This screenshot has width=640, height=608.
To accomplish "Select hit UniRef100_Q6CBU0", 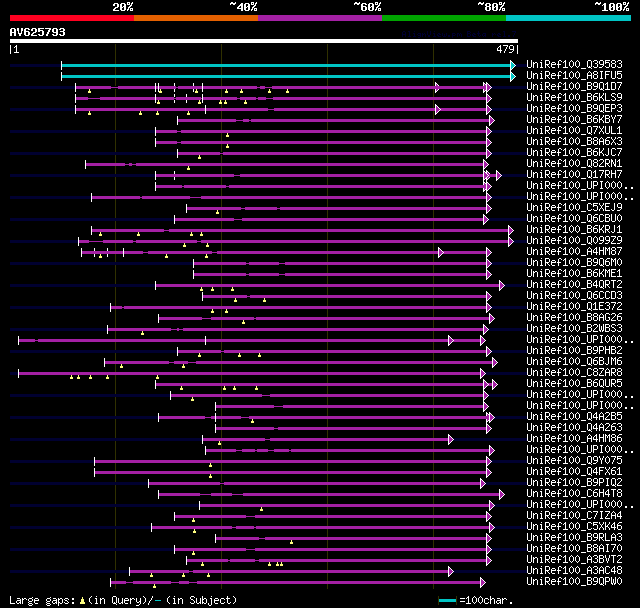I will tap(574, 218).
